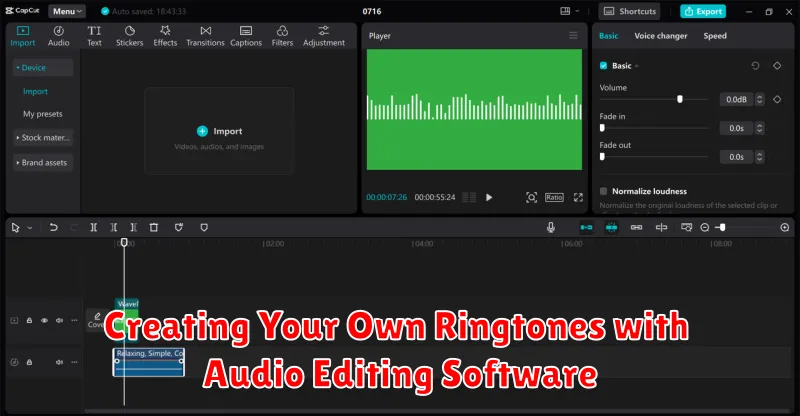Click the Split clip tool in timeline toolbar

click(92, 228)
